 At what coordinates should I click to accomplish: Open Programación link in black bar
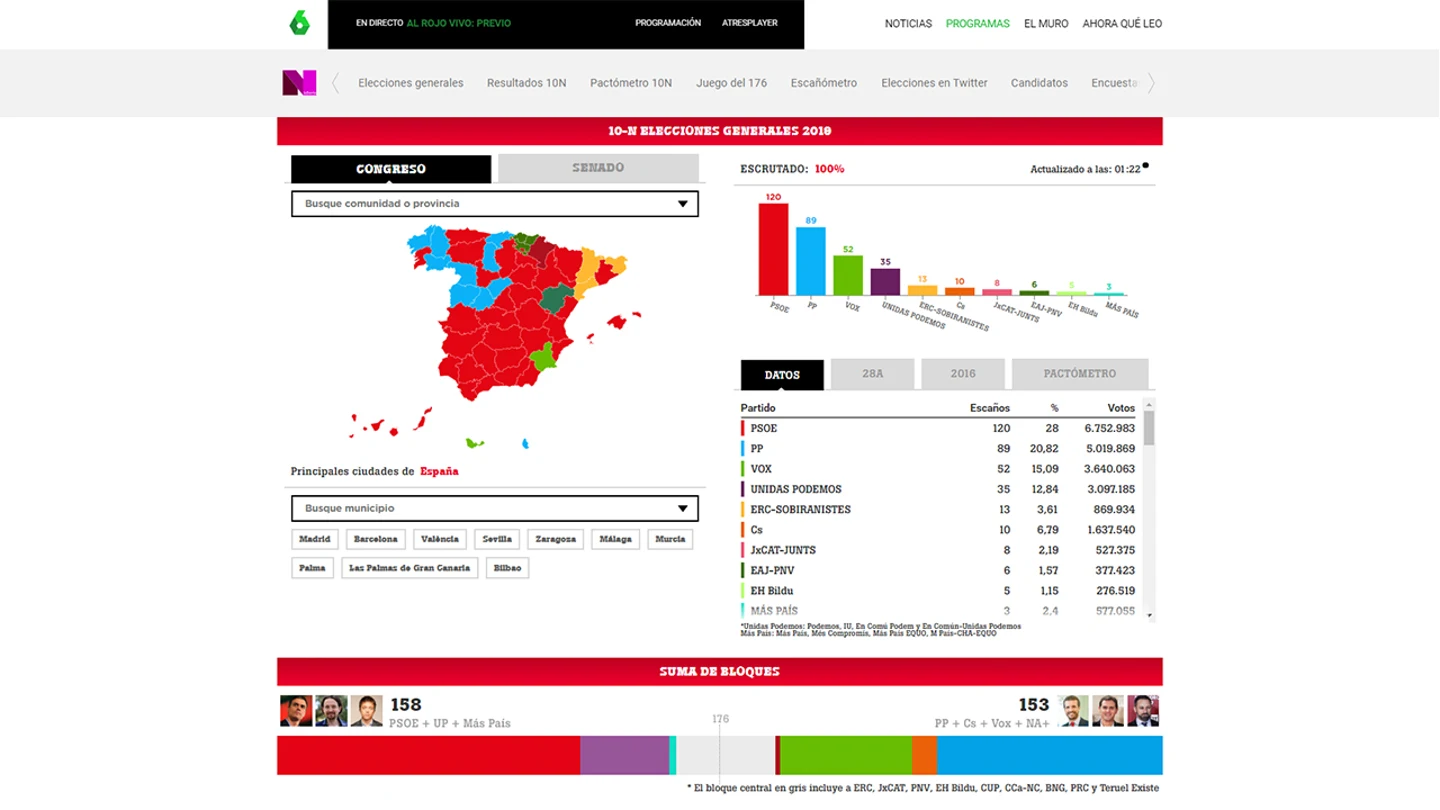click(x=668, y=23)
